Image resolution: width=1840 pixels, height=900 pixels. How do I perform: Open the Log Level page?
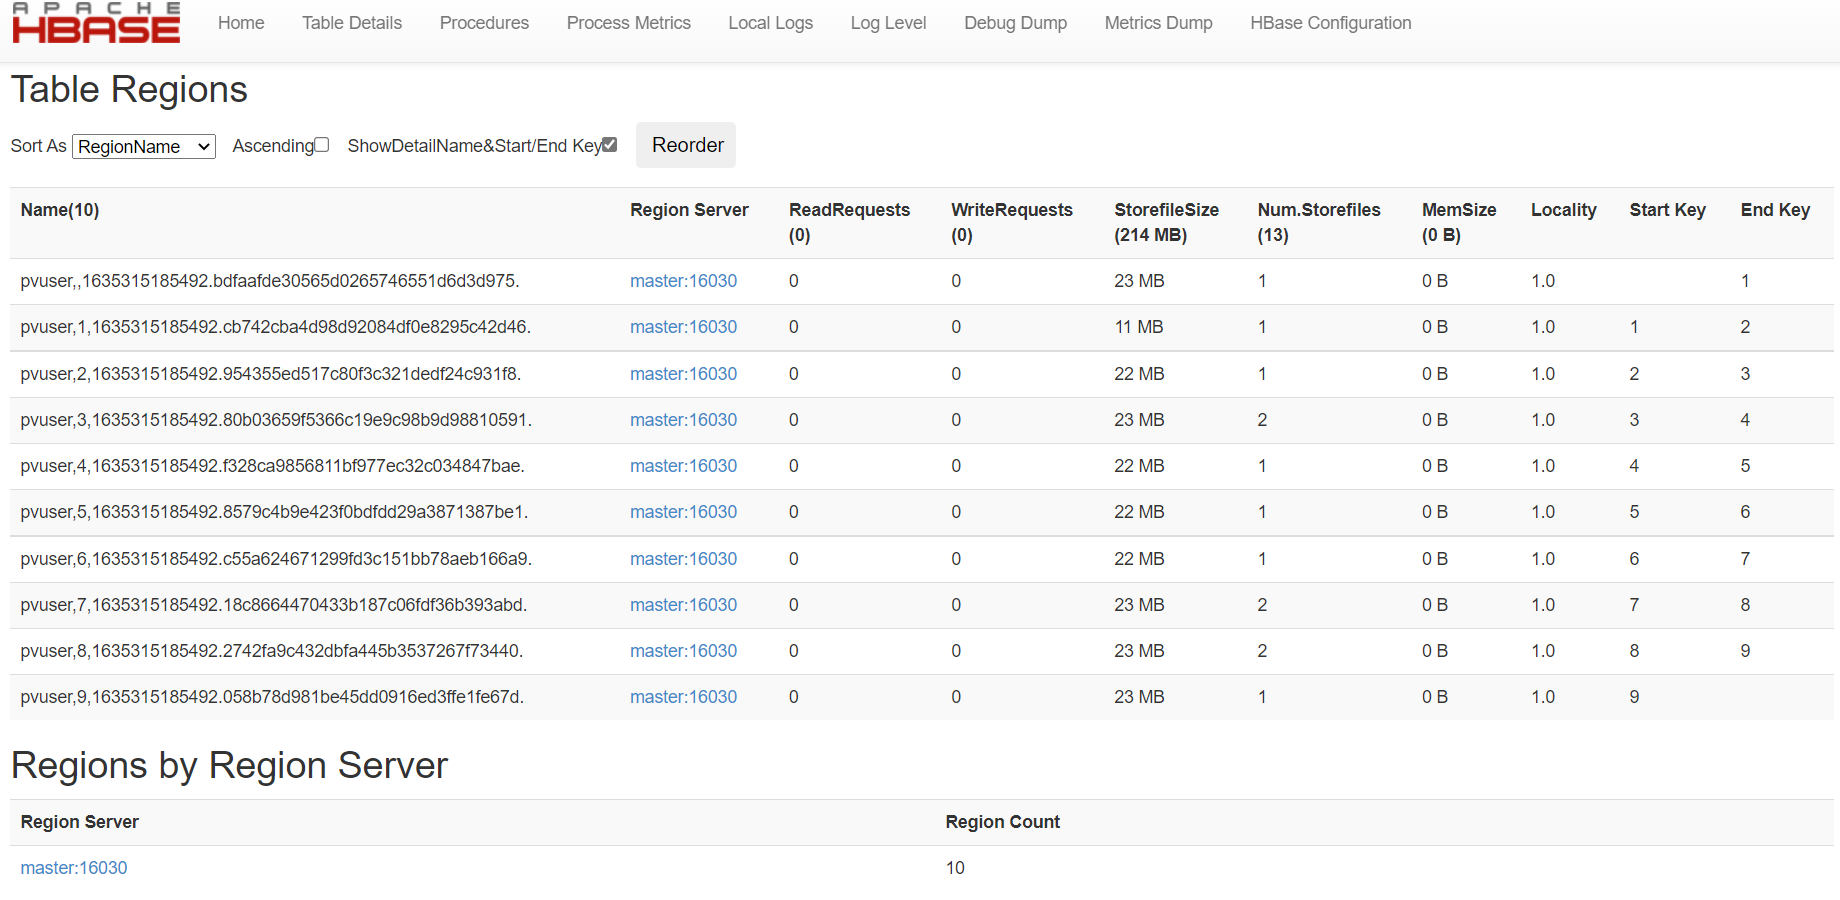[888, 23]
